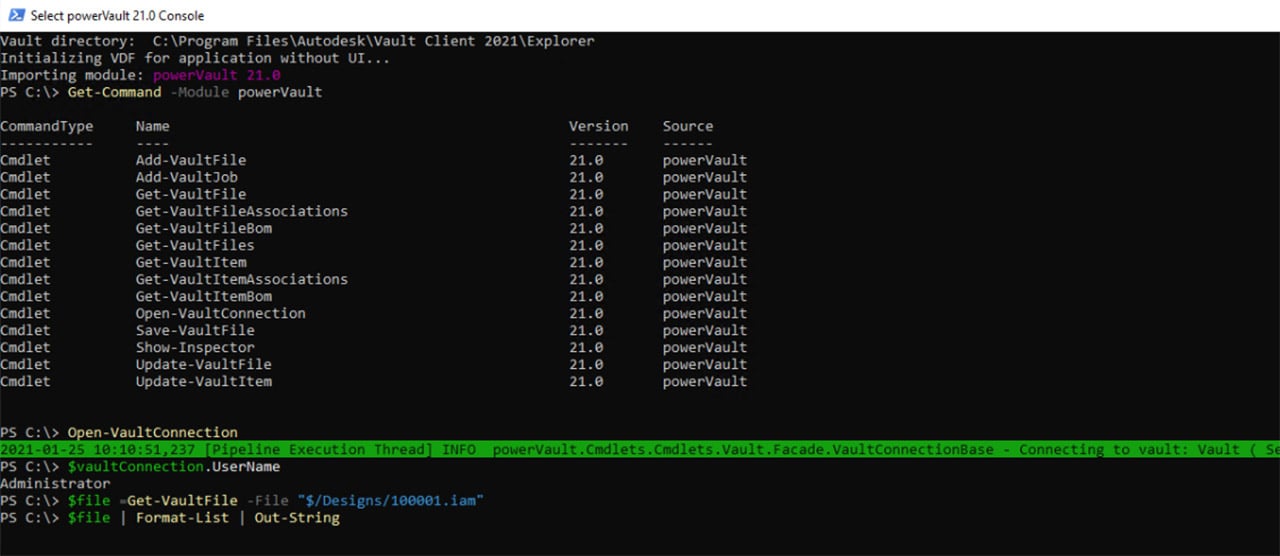Click the Get-VaultFileBom cmdlet name
The width and height of the screenshot is (1280, 556).
203,228
